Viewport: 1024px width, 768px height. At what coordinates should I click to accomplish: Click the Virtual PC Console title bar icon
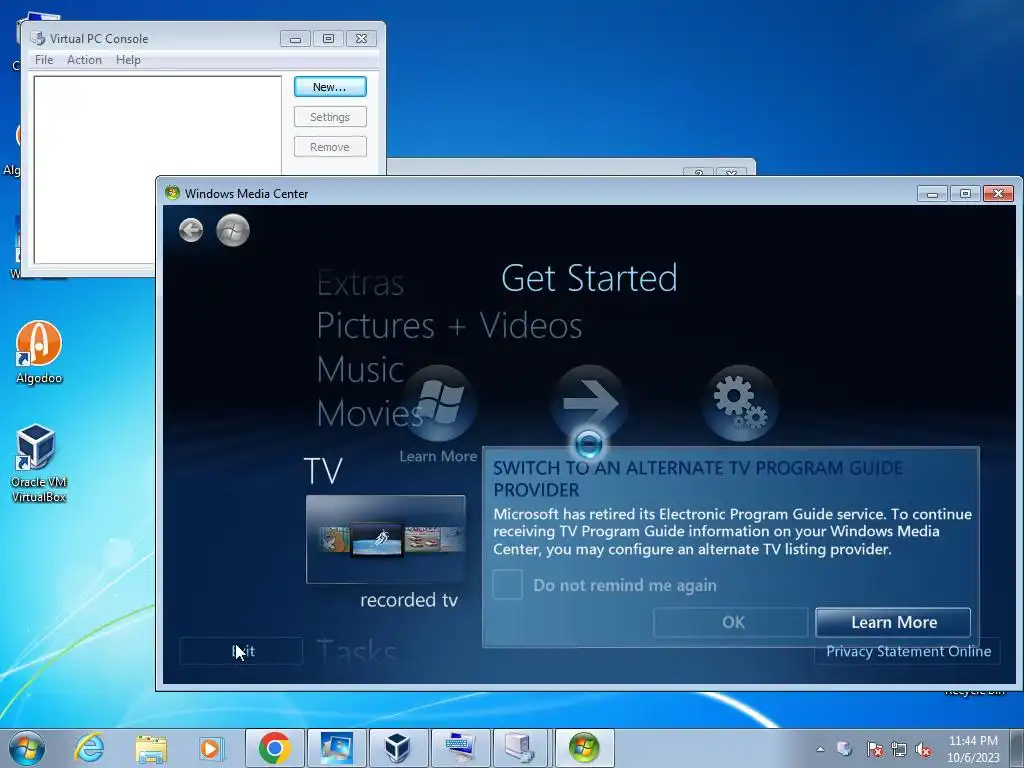tap(38, 39)
